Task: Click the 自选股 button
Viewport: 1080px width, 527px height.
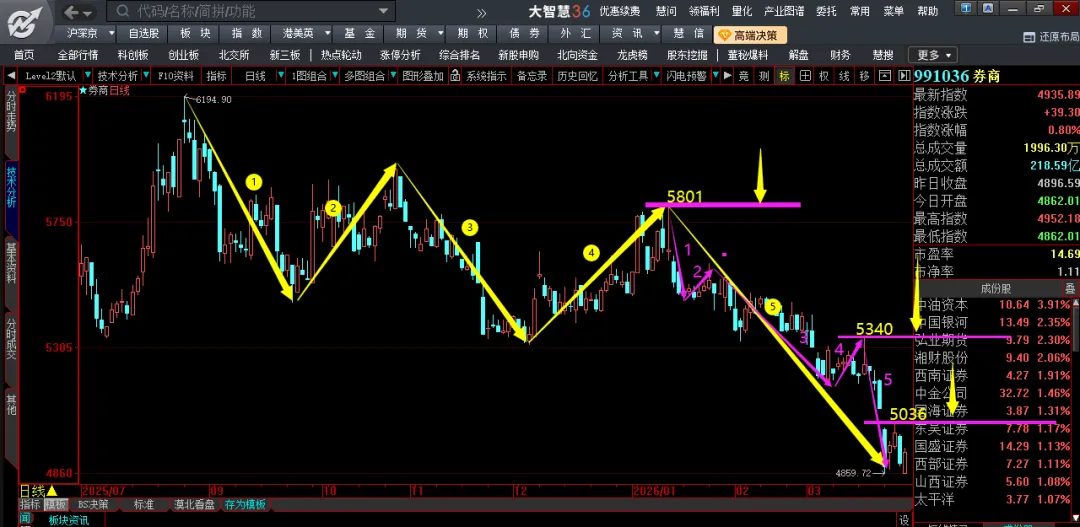Action: [x=144, y=33]
